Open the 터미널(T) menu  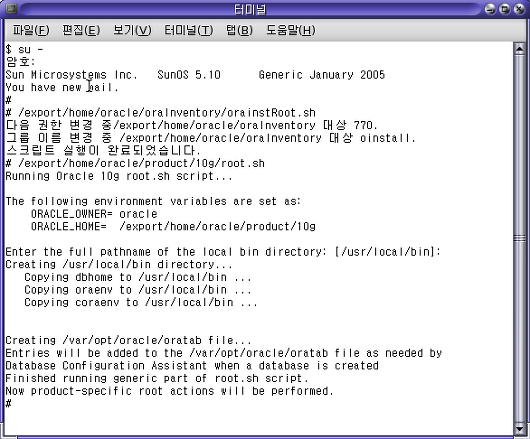pos(189,30)
